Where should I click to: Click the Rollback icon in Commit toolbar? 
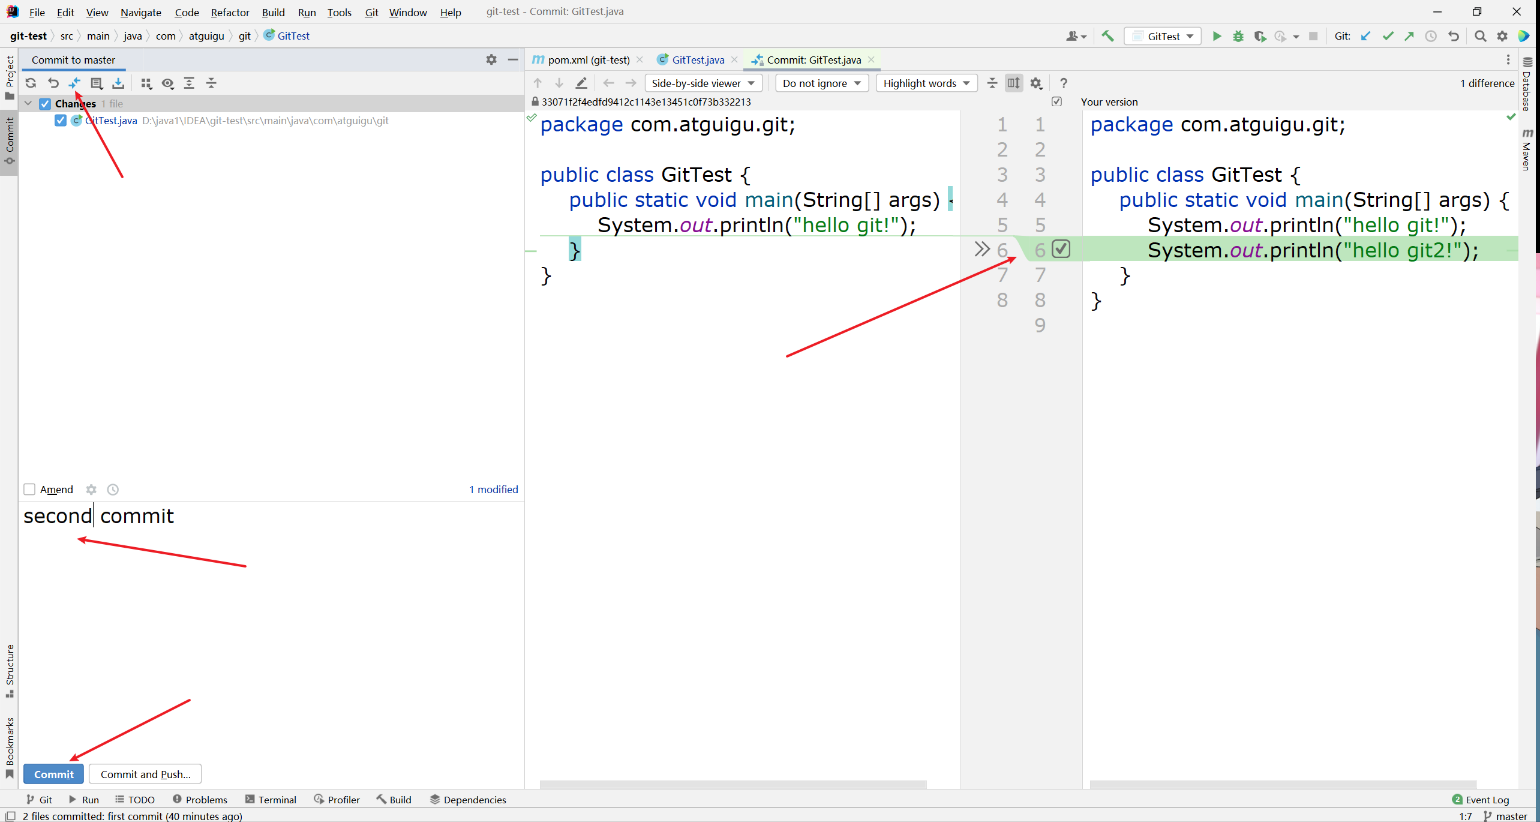coord(53,84)
